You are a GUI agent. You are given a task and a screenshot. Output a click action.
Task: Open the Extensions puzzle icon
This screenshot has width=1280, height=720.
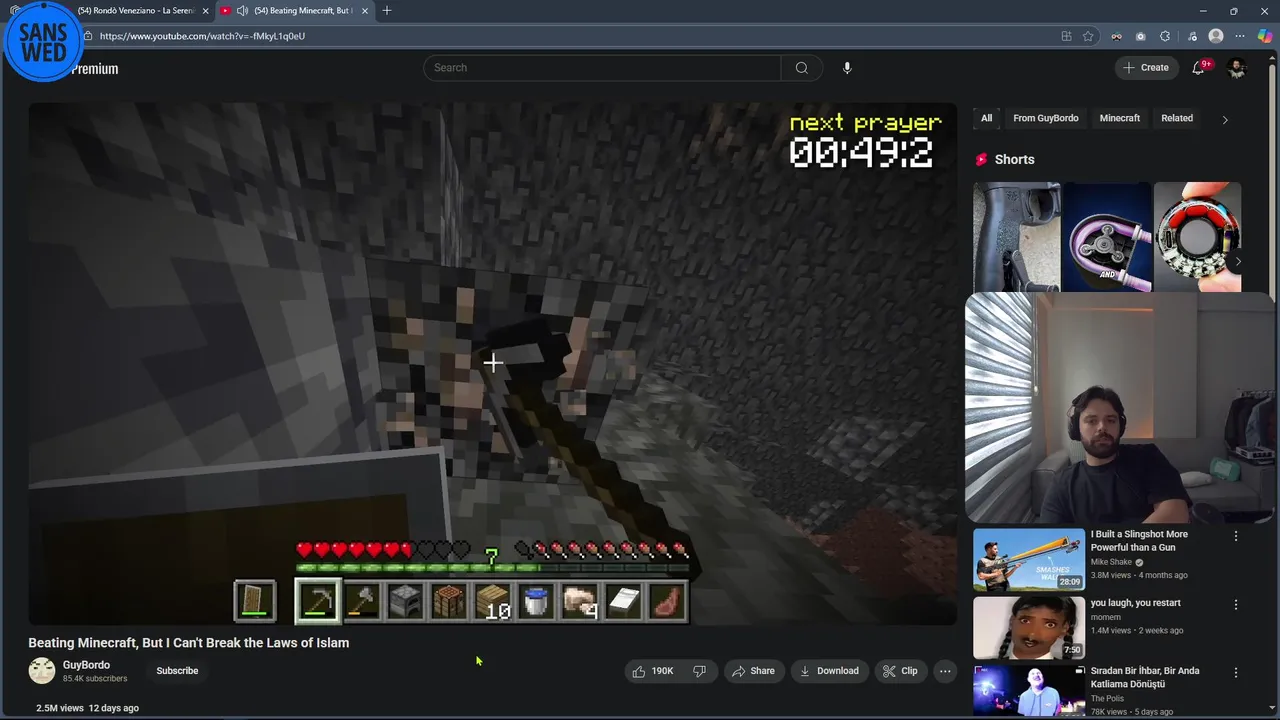(x=1165, y=36)
